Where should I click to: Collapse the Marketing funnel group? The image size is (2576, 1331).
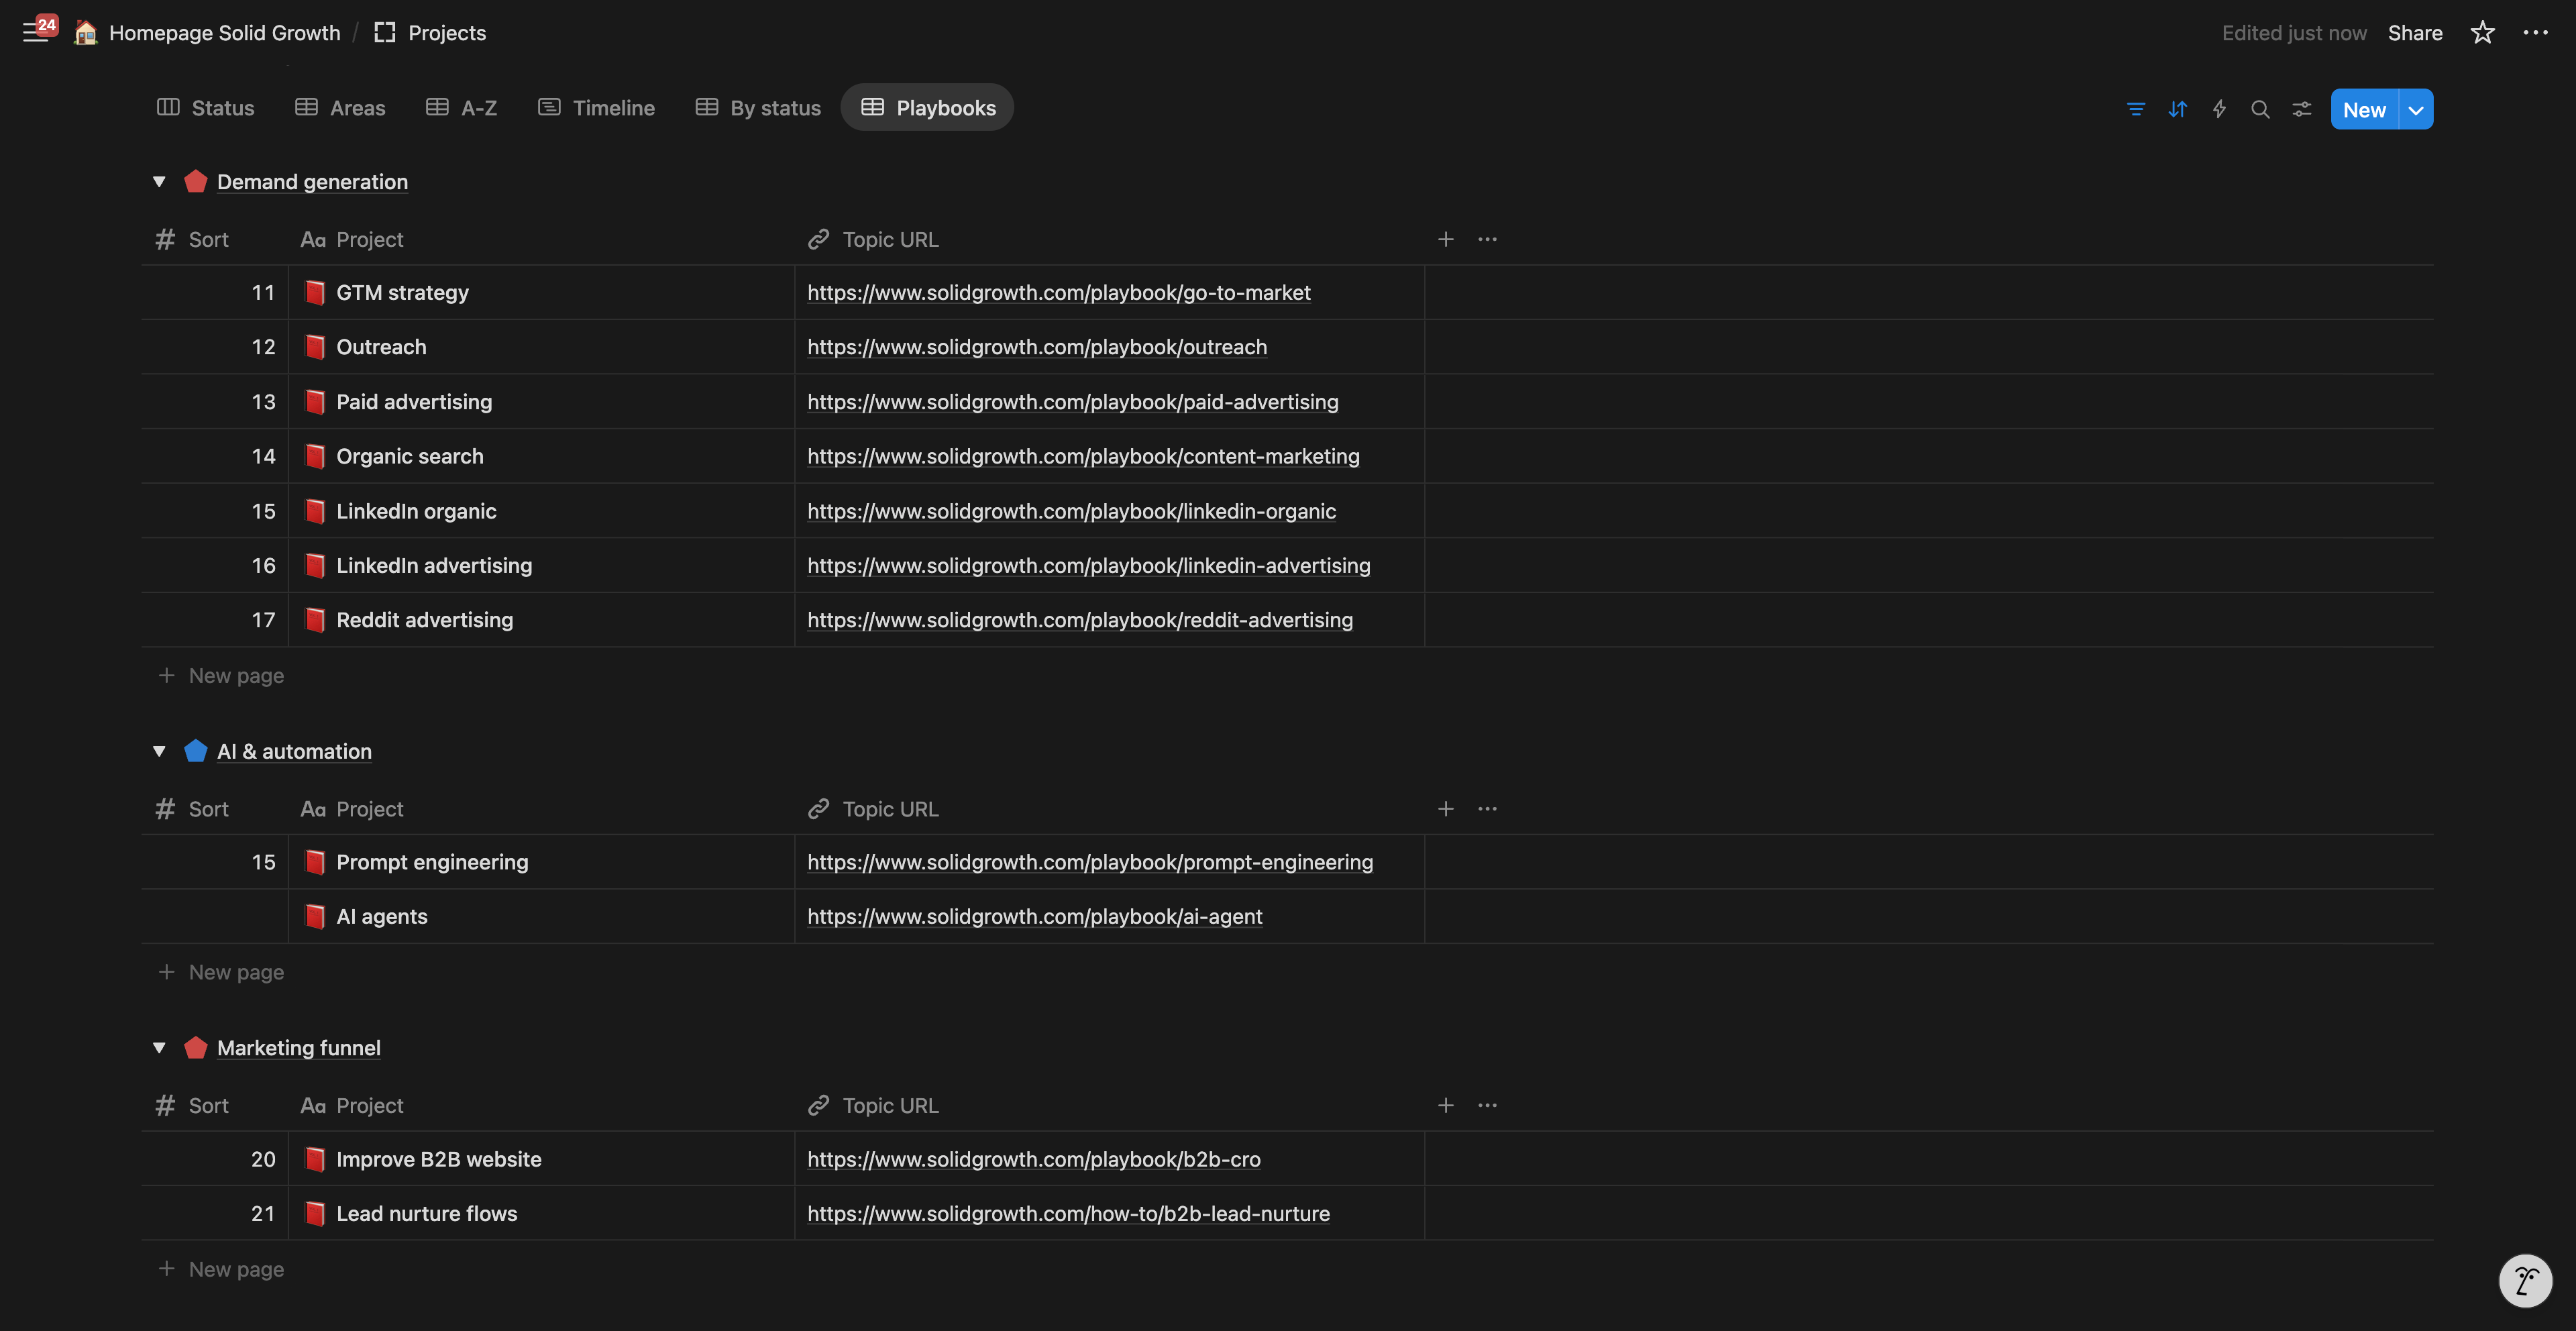(159, 1048)
